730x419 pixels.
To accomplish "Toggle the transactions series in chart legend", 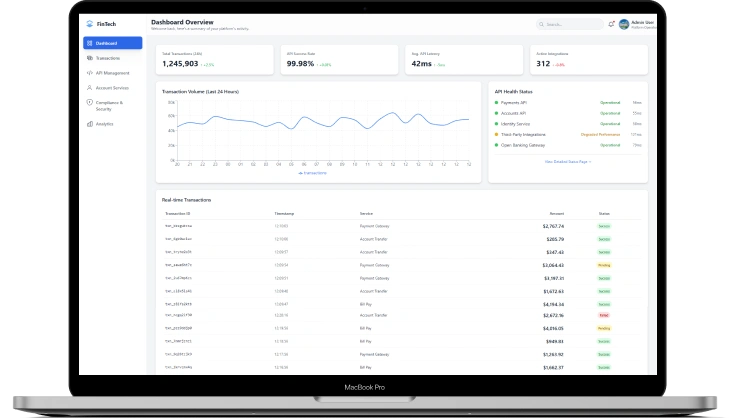I will [x=313, y=173].
